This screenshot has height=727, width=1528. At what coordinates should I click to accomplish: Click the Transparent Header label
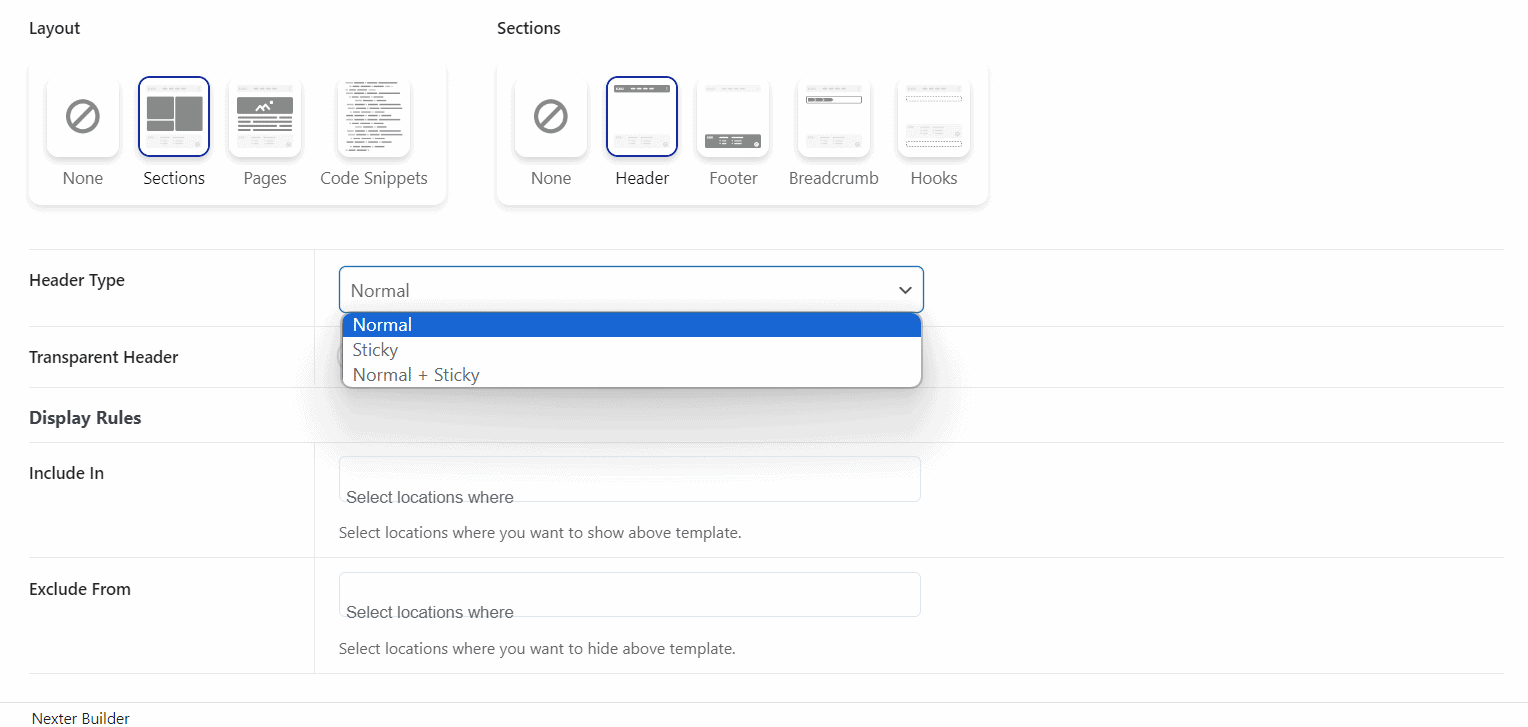(x=104, y=357)
